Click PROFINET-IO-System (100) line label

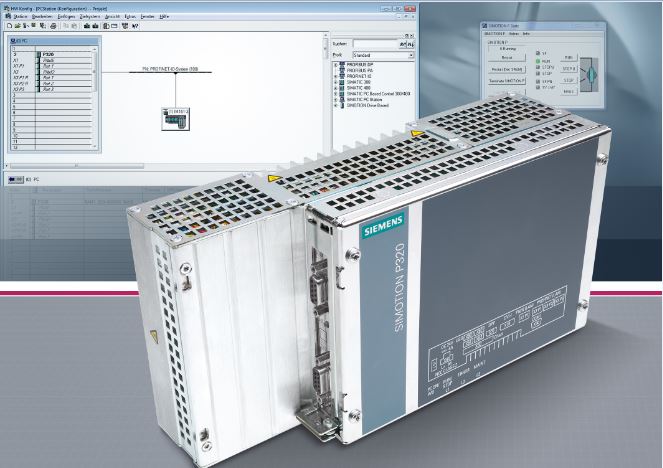coord(170,68)
